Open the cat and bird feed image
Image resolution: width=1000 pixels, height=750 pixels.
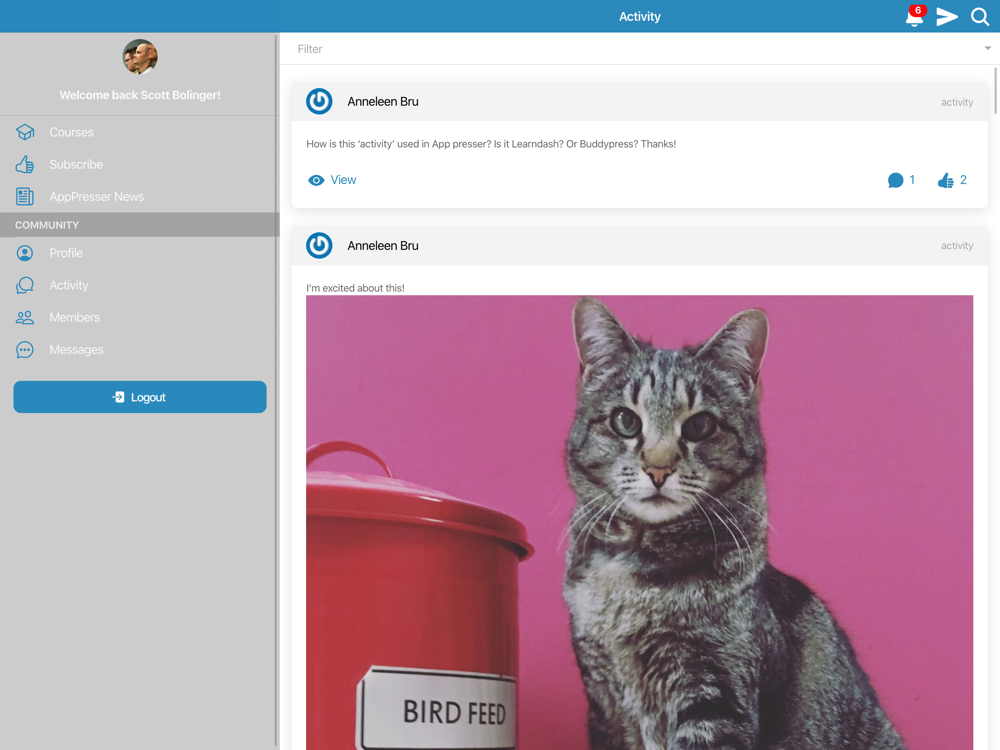pos(640,522)
